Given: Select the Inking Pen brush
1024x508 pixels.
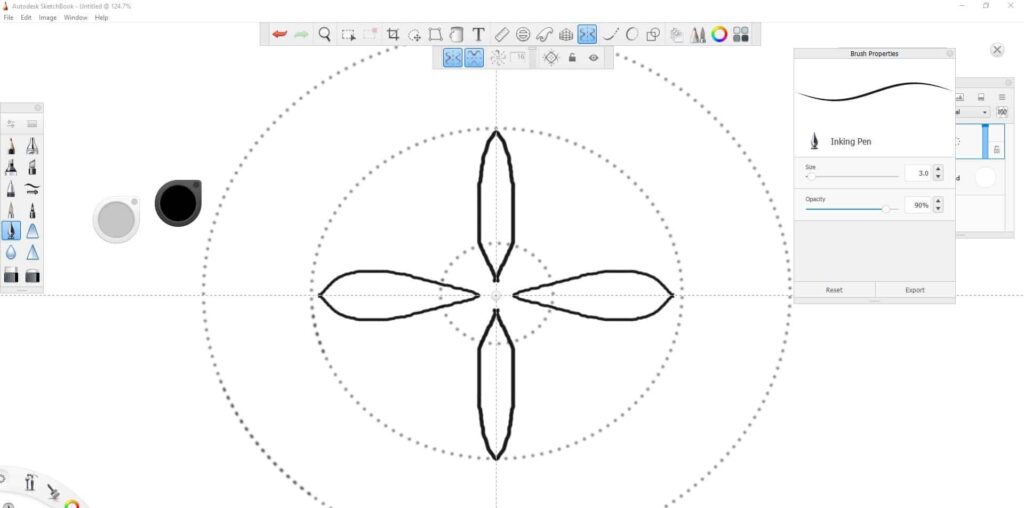Looking at the screenshot, I should pos(11,231).
